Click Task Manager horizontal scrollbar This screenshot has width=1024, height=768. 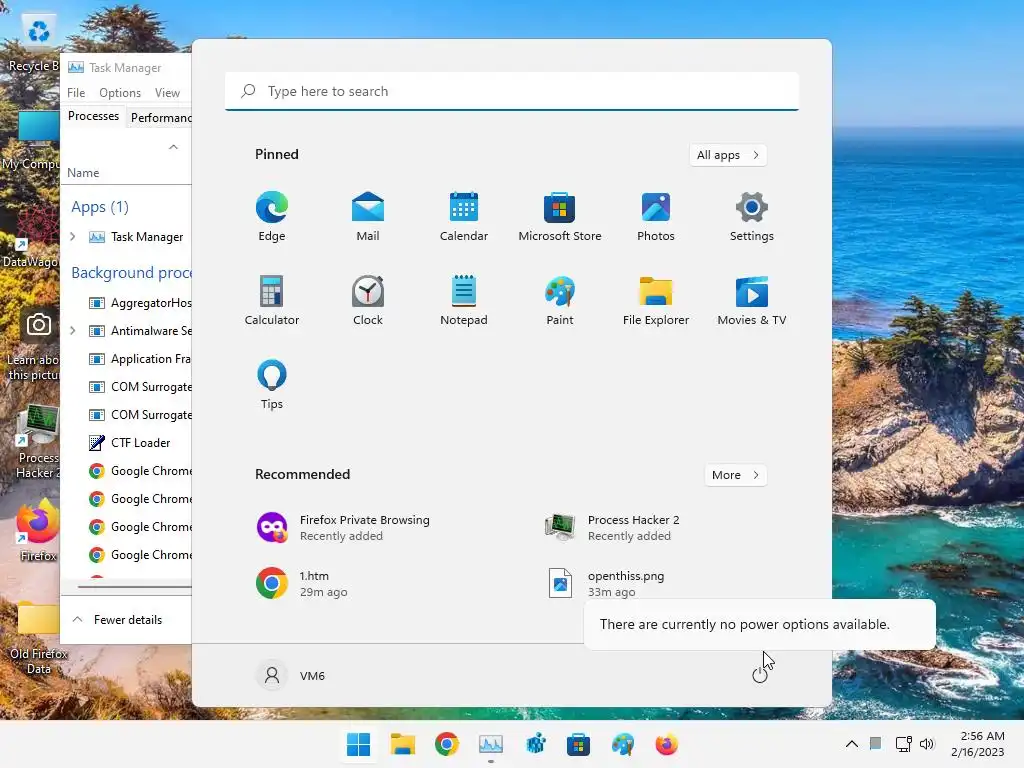(134, 586)
